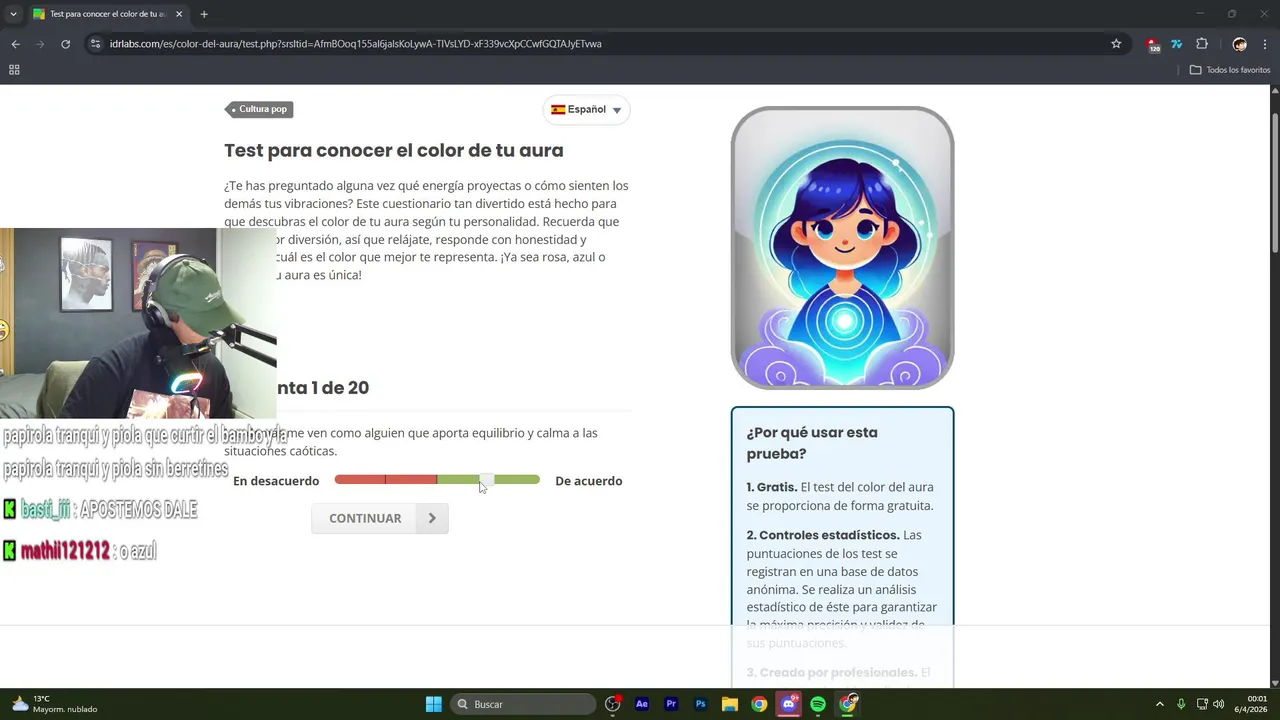Open Premiere Pro from the taskbar

tap(671, 704)
